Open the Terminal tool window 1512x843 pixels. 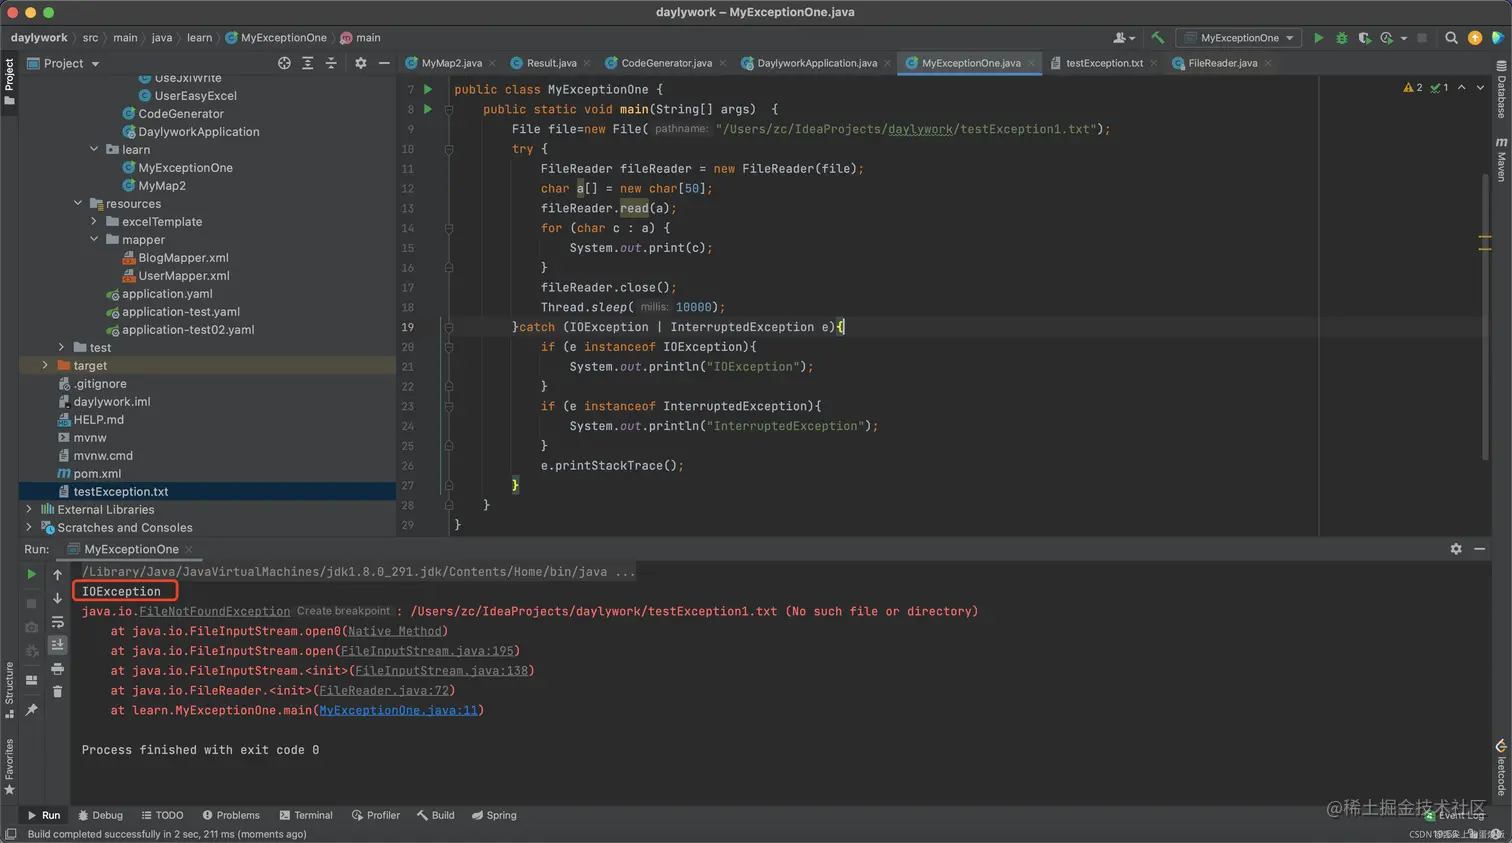point(306,815)
